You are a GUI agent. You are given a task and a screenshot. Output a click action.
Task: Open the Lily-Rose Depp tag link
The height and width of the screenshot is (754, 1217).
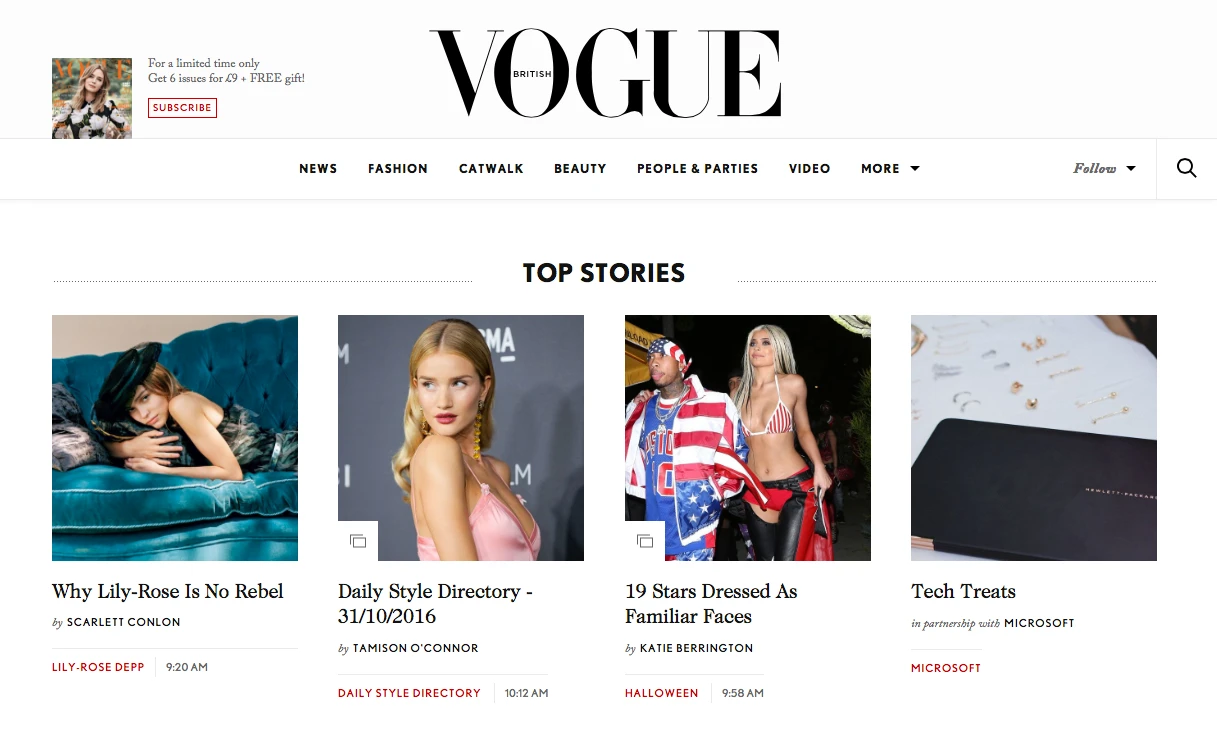click(x=98, y=667)
